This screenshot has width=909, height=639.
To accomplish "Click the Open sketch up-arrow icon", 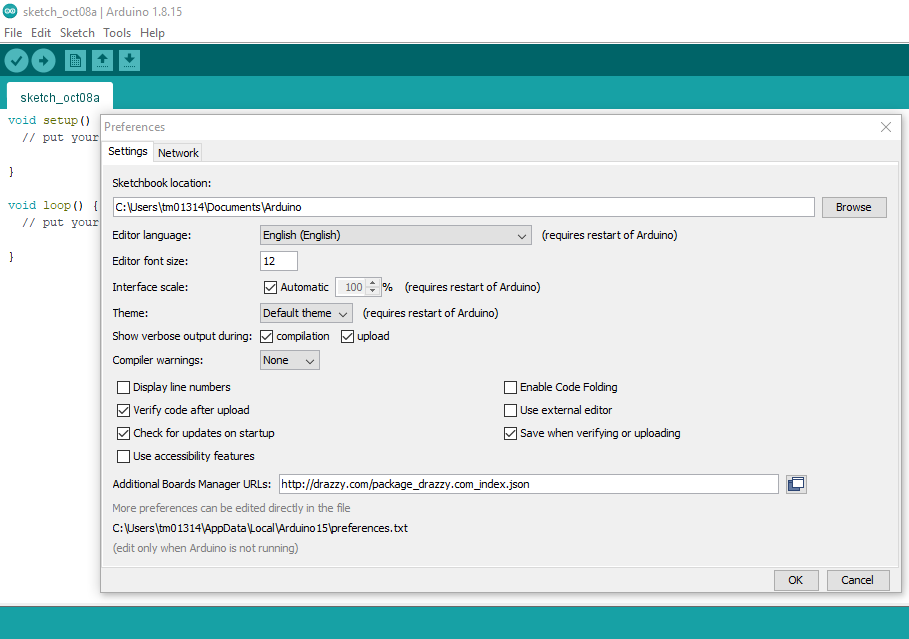I will click(x=103, y=60).
